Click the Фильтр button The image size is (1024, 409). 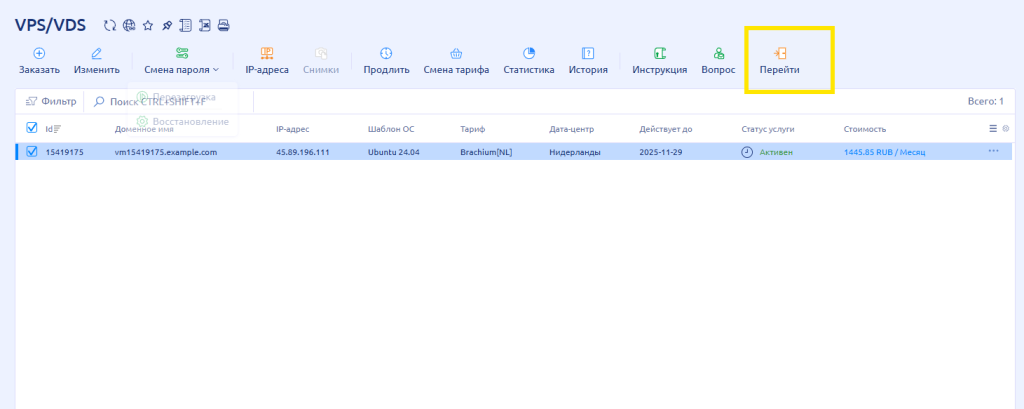(51, 101)
